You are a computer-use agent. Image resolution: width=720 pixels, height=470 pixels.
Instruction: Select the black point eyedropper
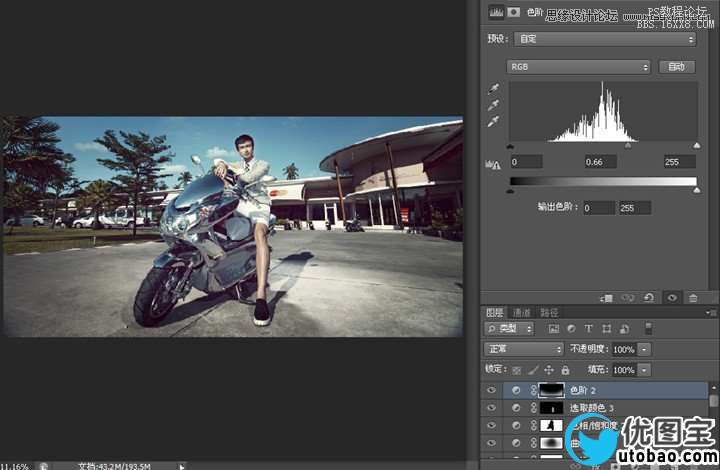pos(492,89)
